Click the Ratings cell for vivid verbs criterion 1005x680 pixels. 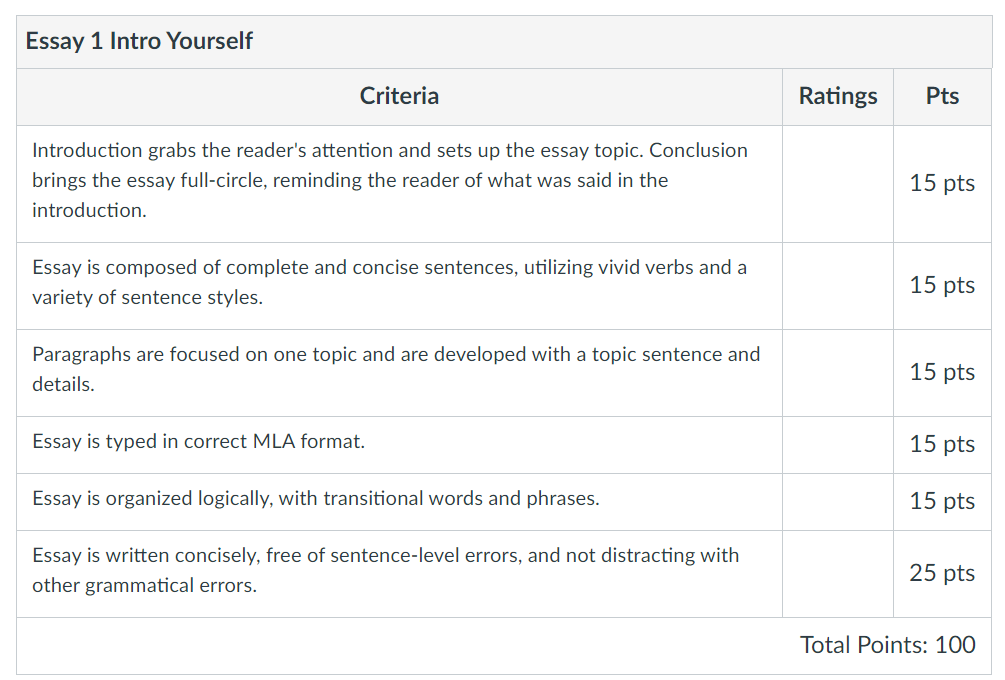838,286
